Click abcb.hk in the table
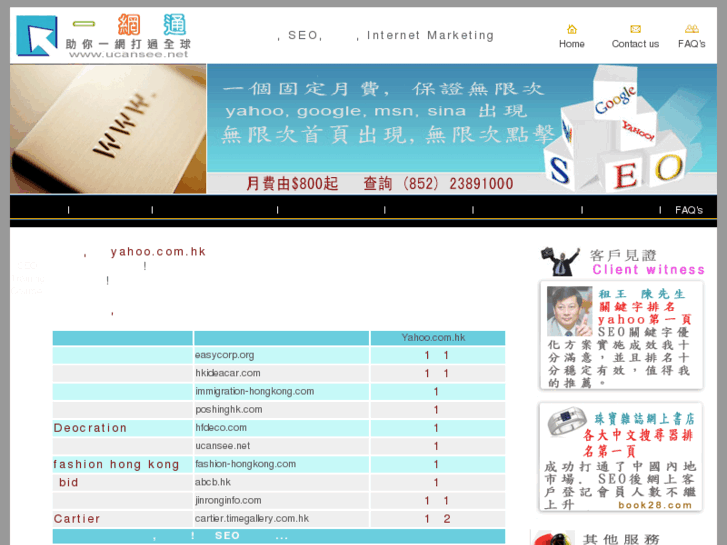727x545 pixels. pyautogui.click(x=213, y=482)
